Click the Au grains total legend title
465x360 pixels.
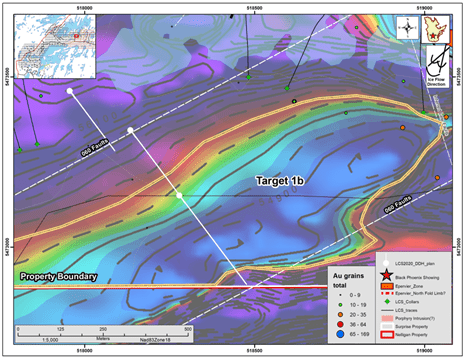tap(348, 280)
